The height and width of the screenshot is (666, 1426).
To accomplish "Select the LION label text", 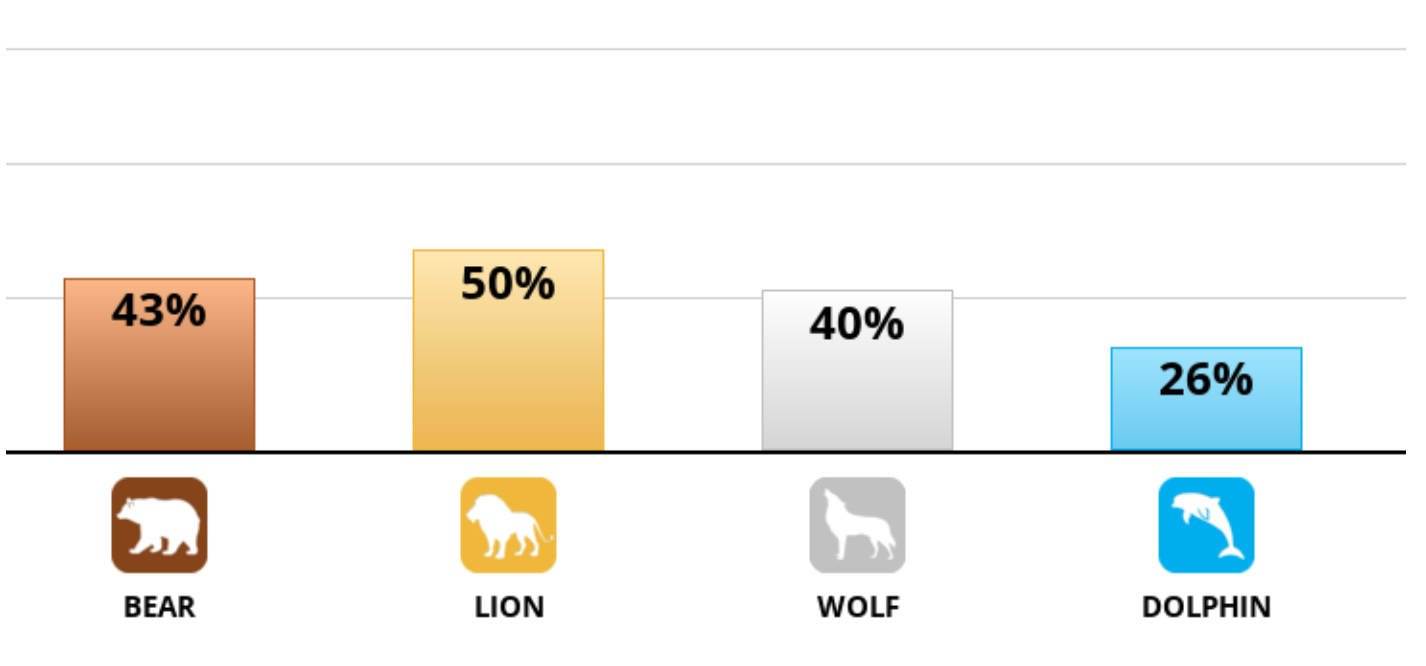I will tap(509, 607).
